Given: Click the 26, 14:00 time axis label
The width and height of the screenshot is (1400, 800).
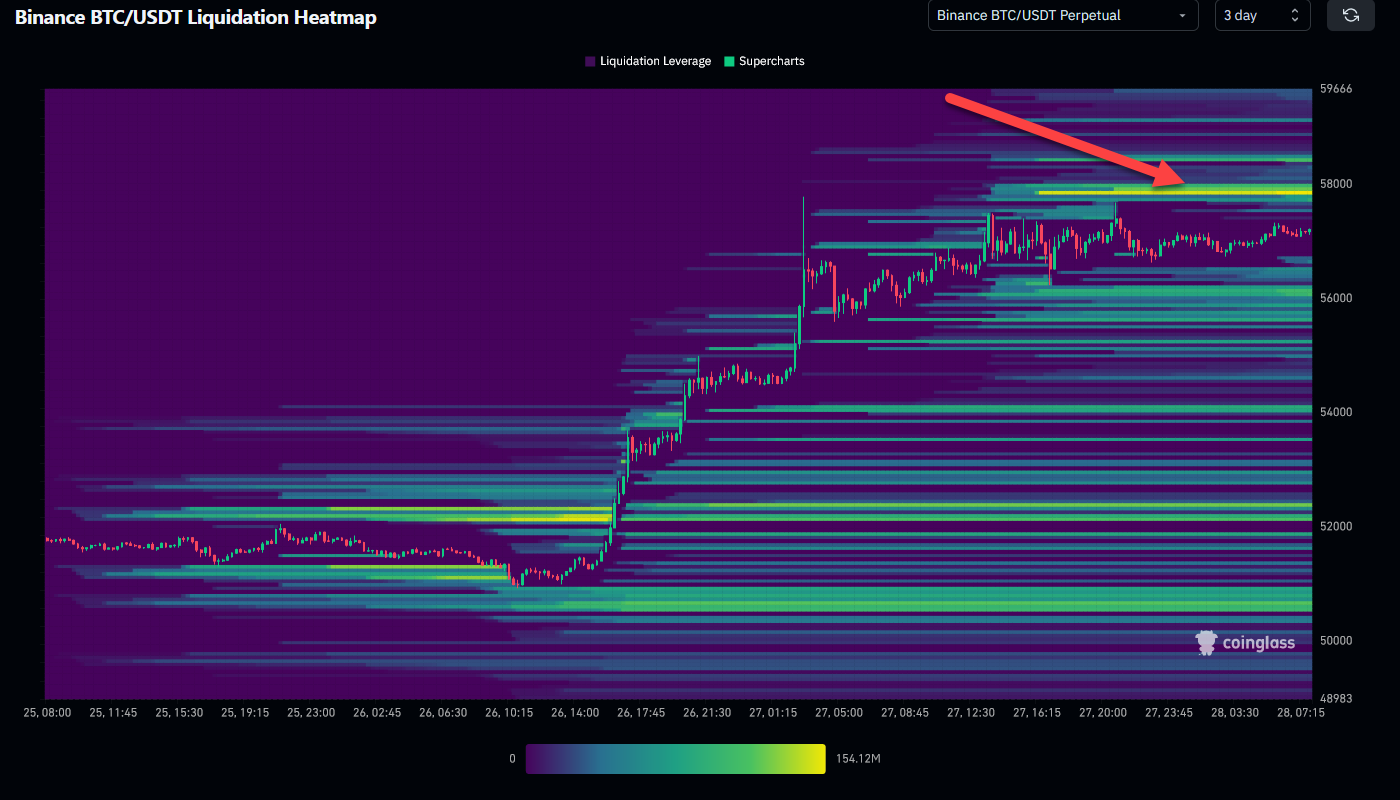Looking at the screenshot, I should (x=575, y=713).
